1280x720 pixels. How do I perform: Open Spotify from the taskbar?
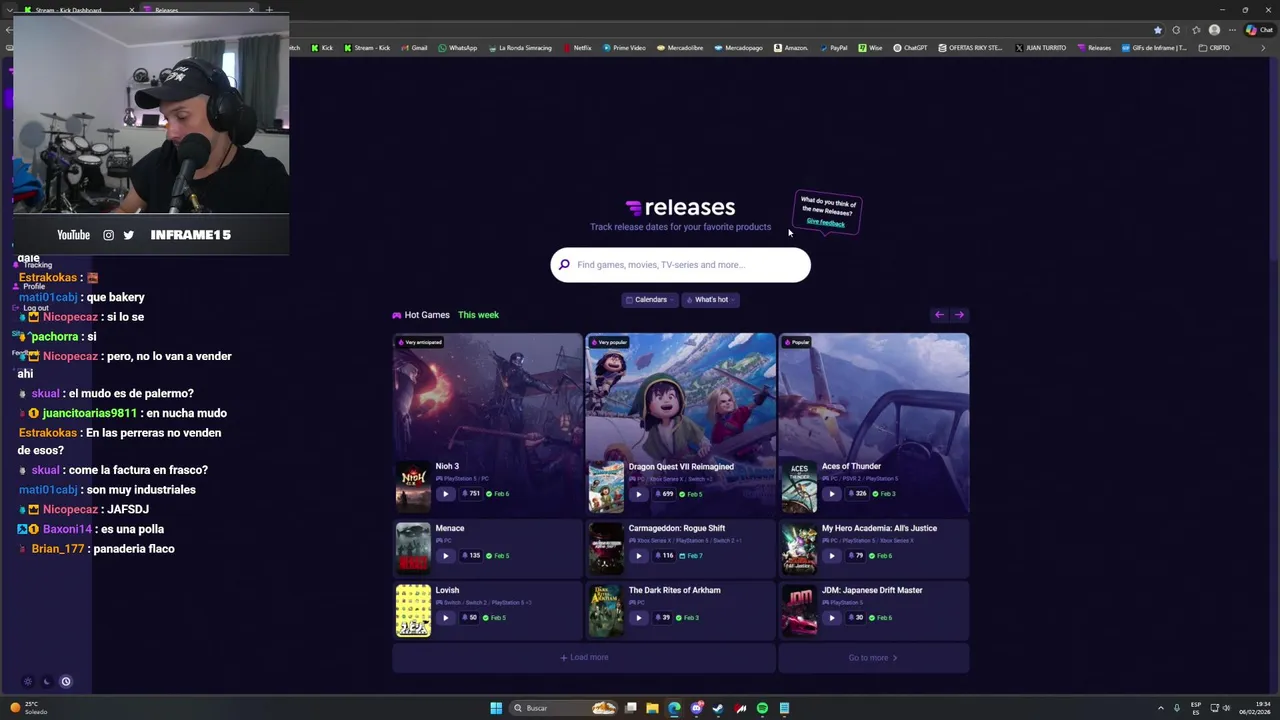(x=762, y=708)
